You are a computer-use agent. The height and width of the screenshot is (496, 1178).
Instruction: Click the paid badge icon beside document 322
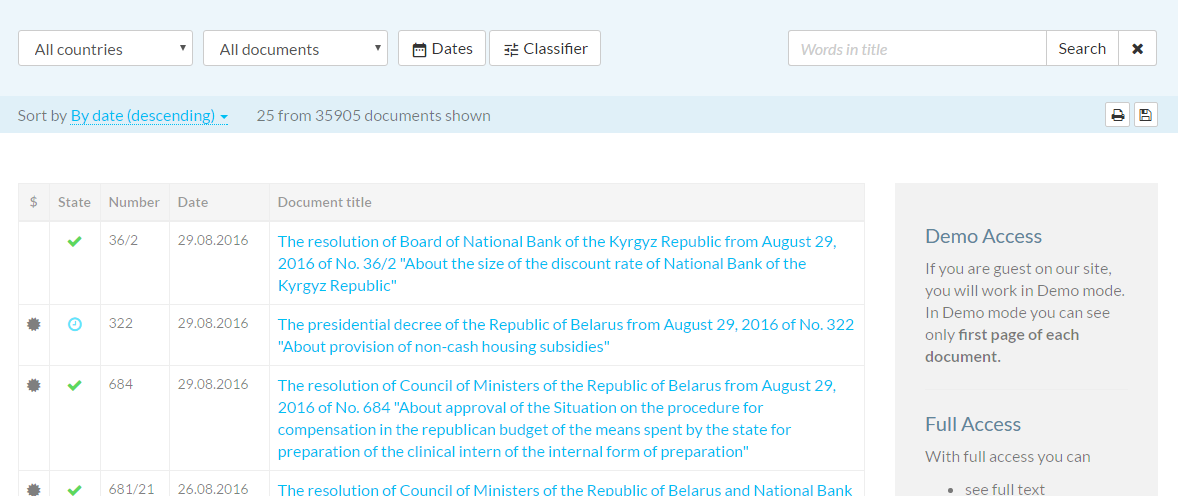[34, 324]
